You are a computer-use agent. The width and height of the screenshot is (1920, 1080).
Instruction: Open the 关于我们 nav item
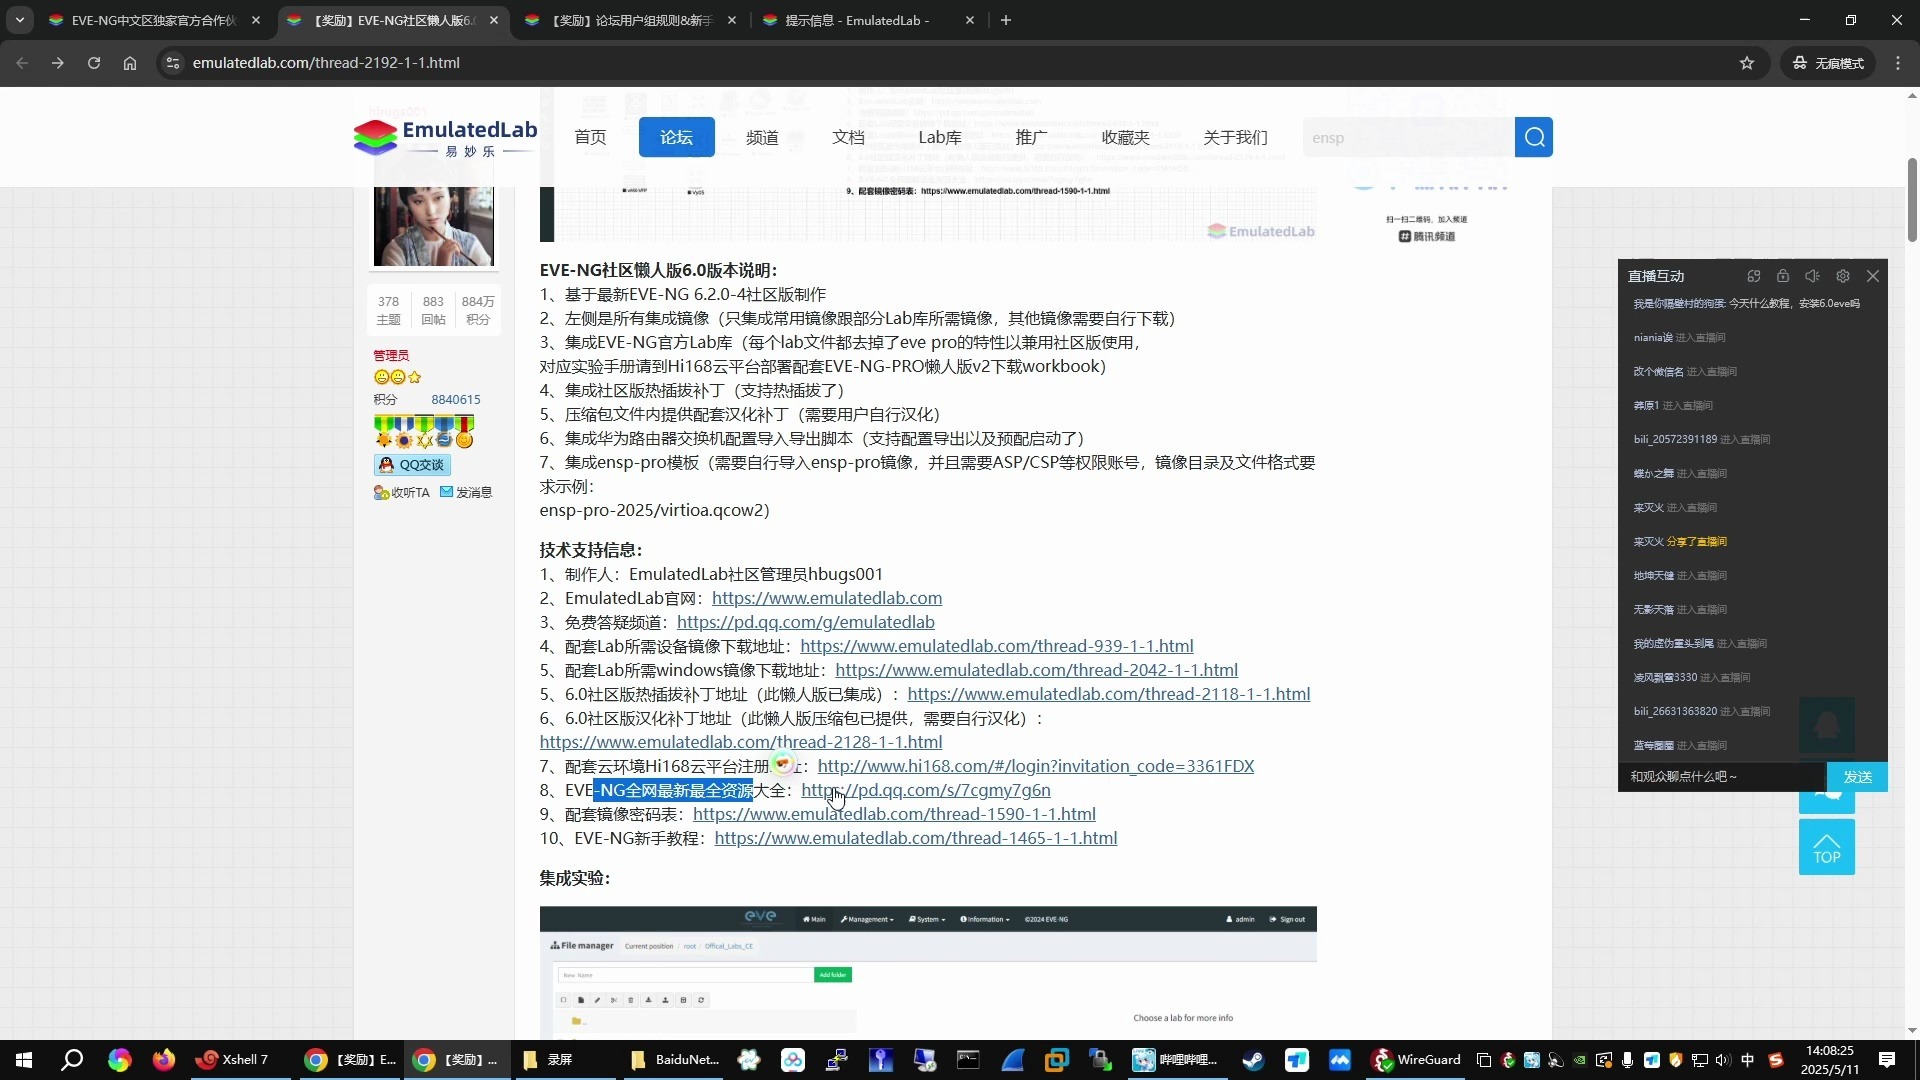coord(1236,137)
